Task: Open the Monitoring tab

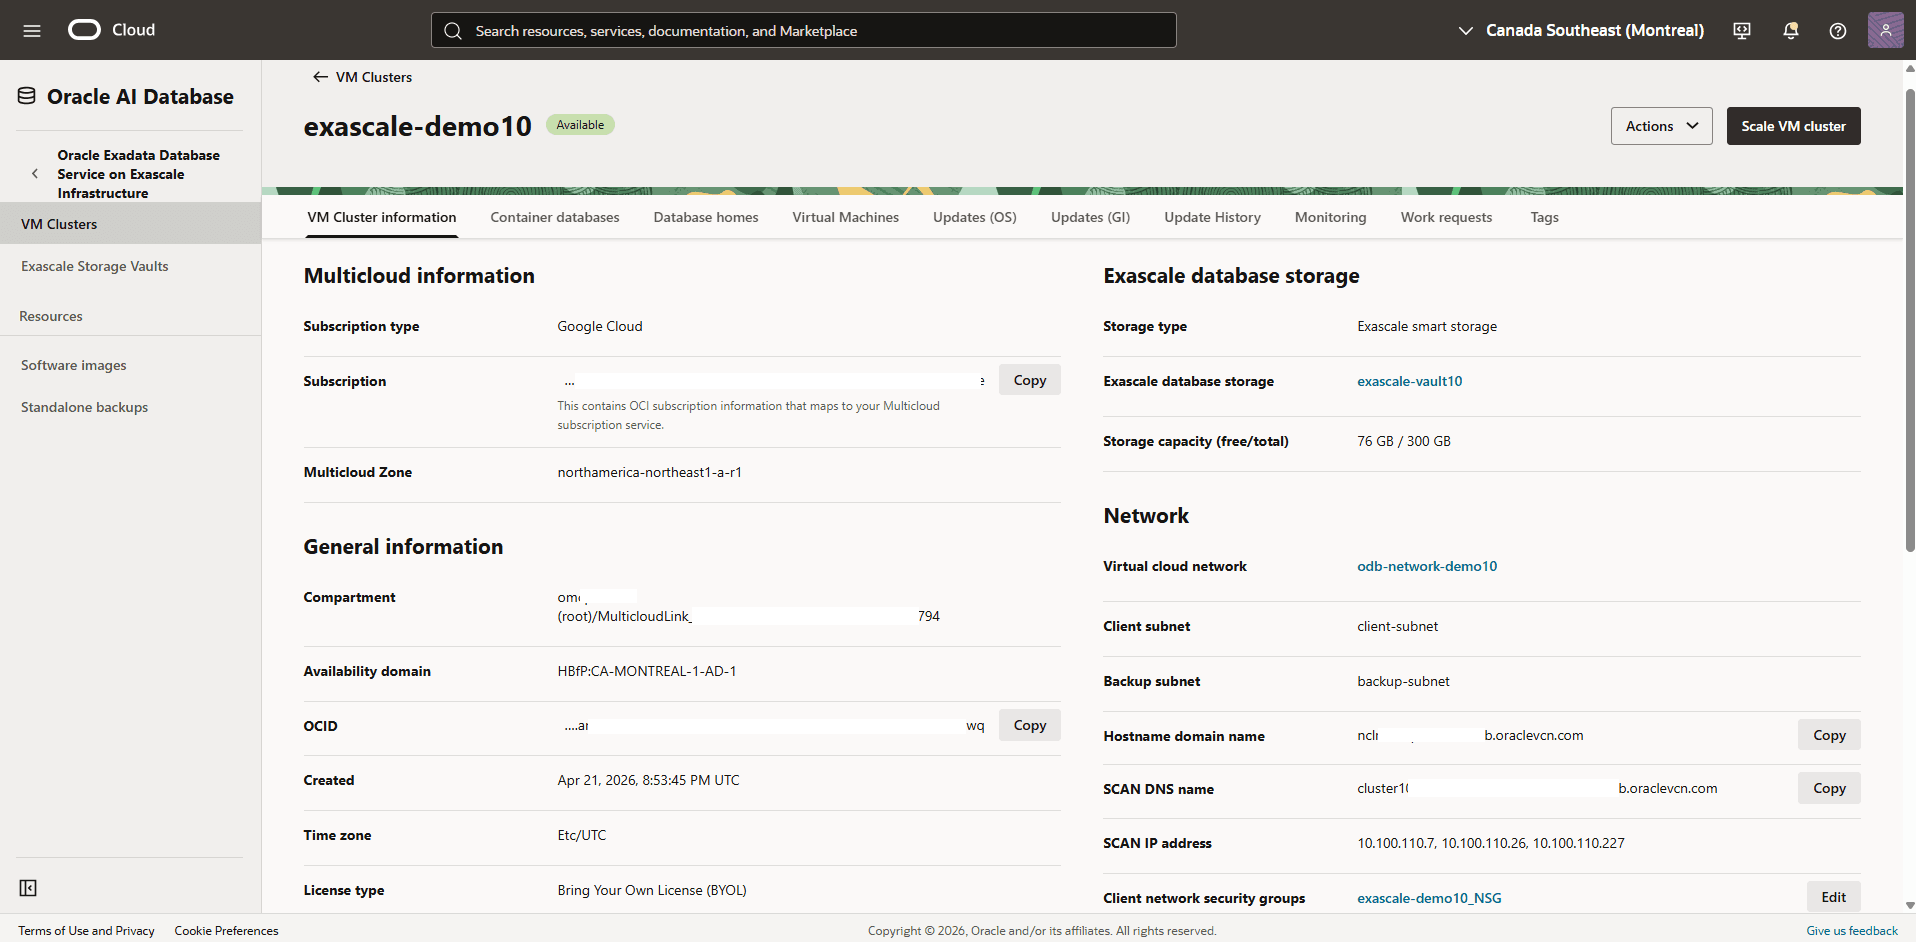Action: (x=1330, y=217)
